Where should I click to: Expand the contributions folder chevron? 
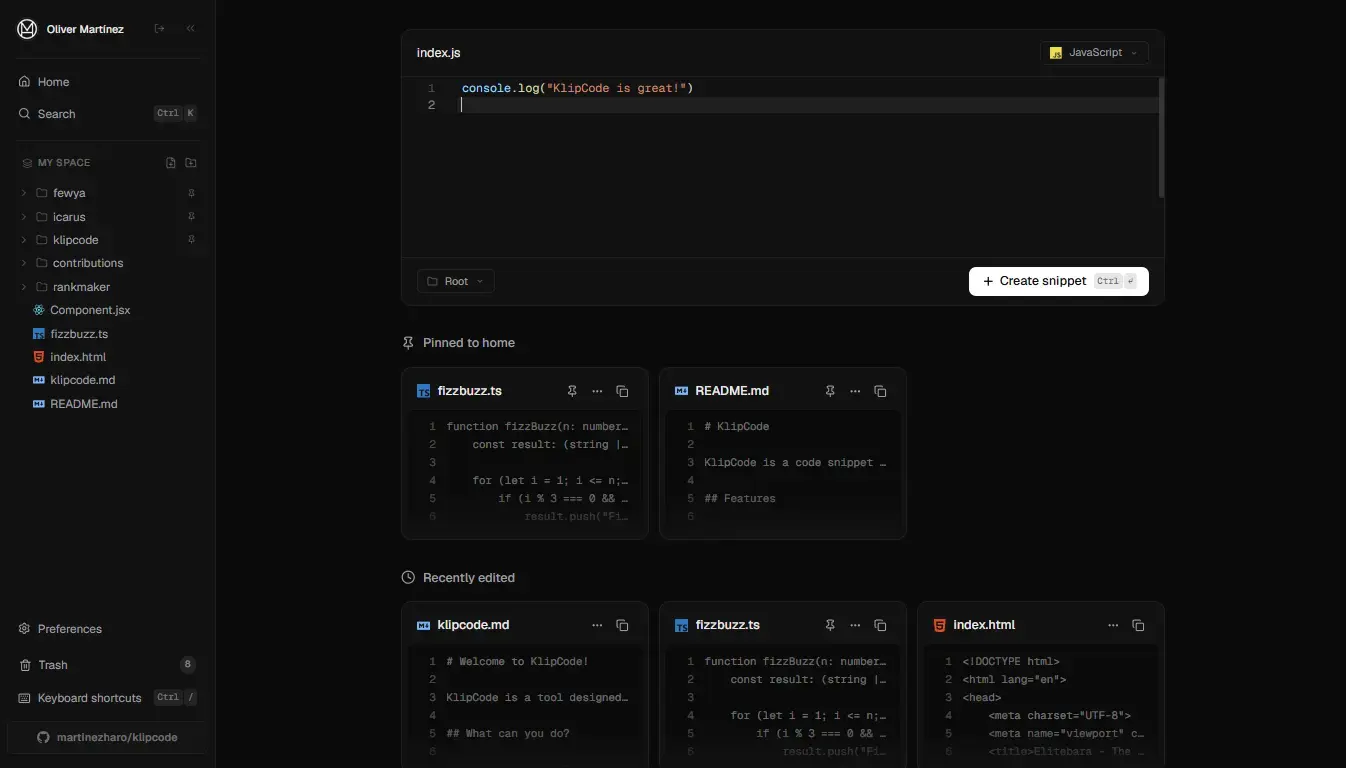23,263
